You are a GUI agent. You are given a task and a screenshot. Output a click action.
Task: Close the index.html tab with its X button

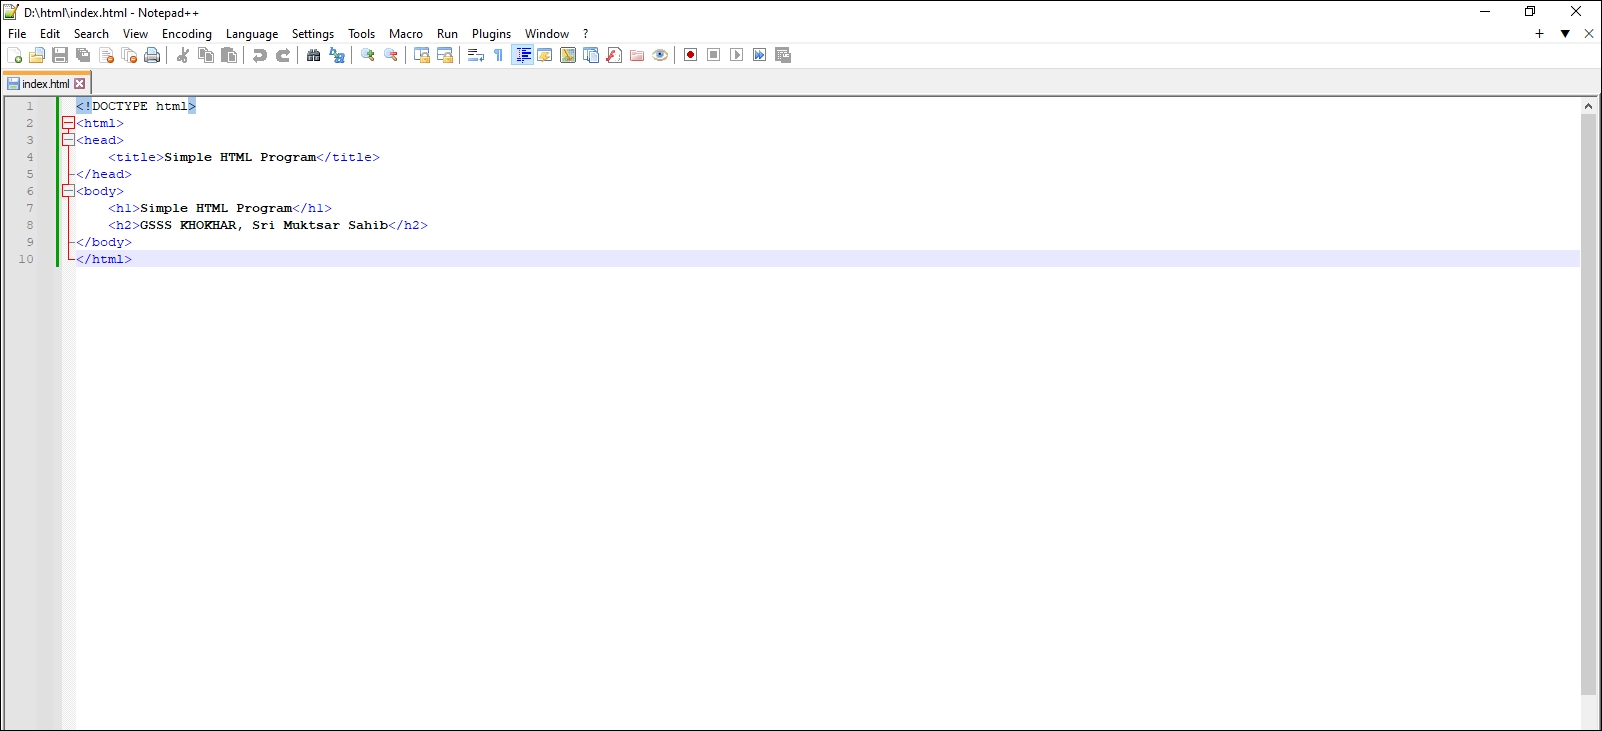(x=80, y=84)
